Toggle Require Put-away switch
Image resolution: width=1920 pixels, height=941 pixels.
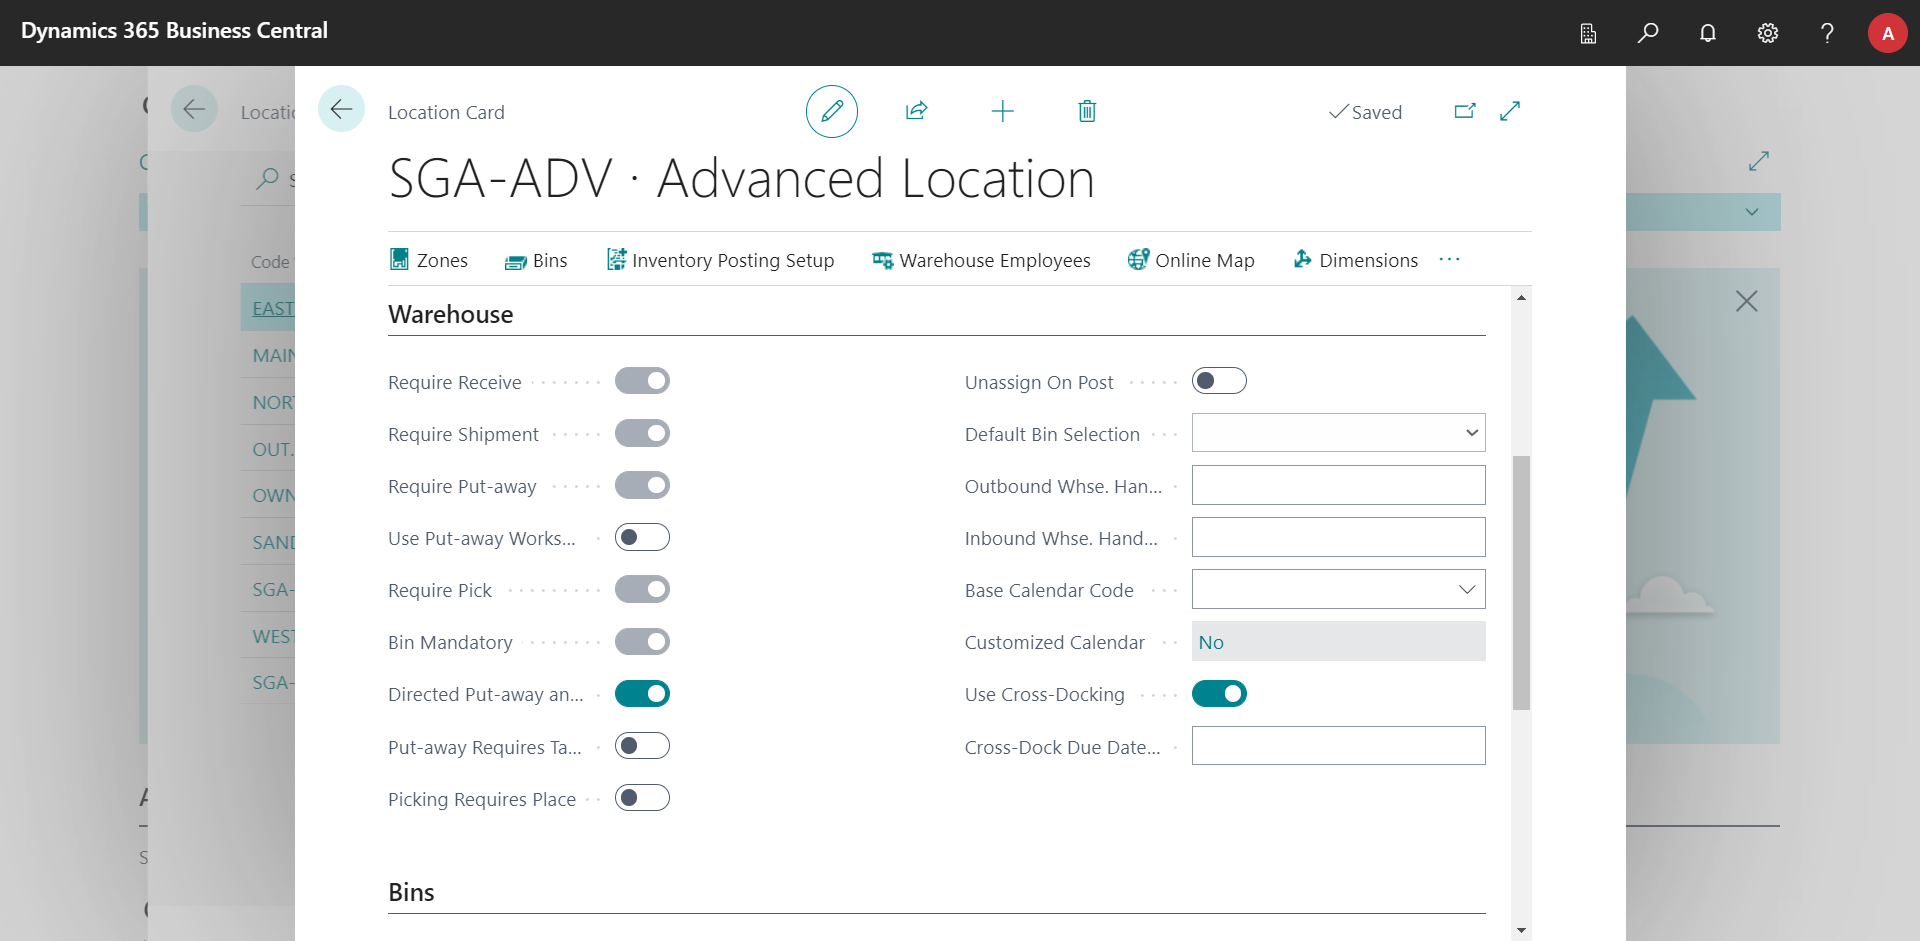tap(642, 485)
